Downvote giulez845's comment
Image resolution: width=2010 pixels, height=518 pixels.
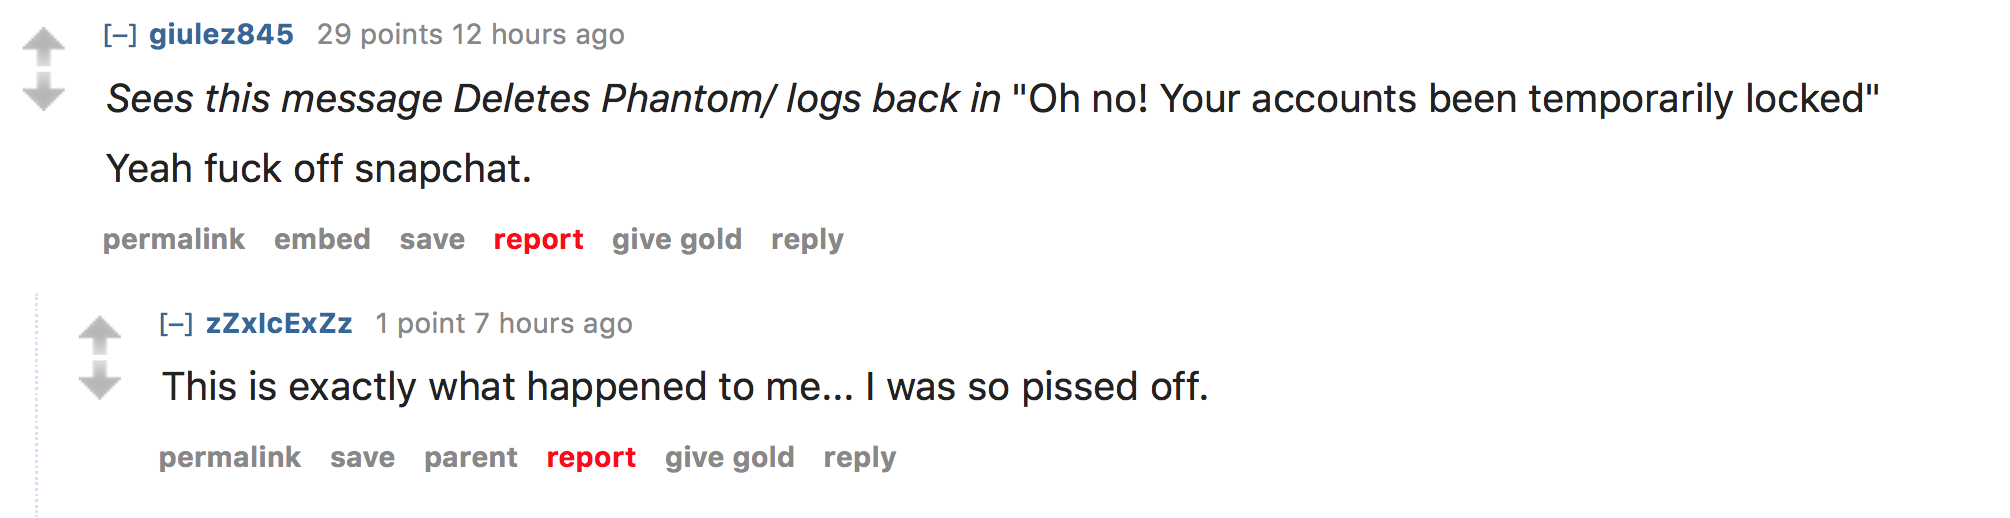pyautogui.click(x=43, y=92)
